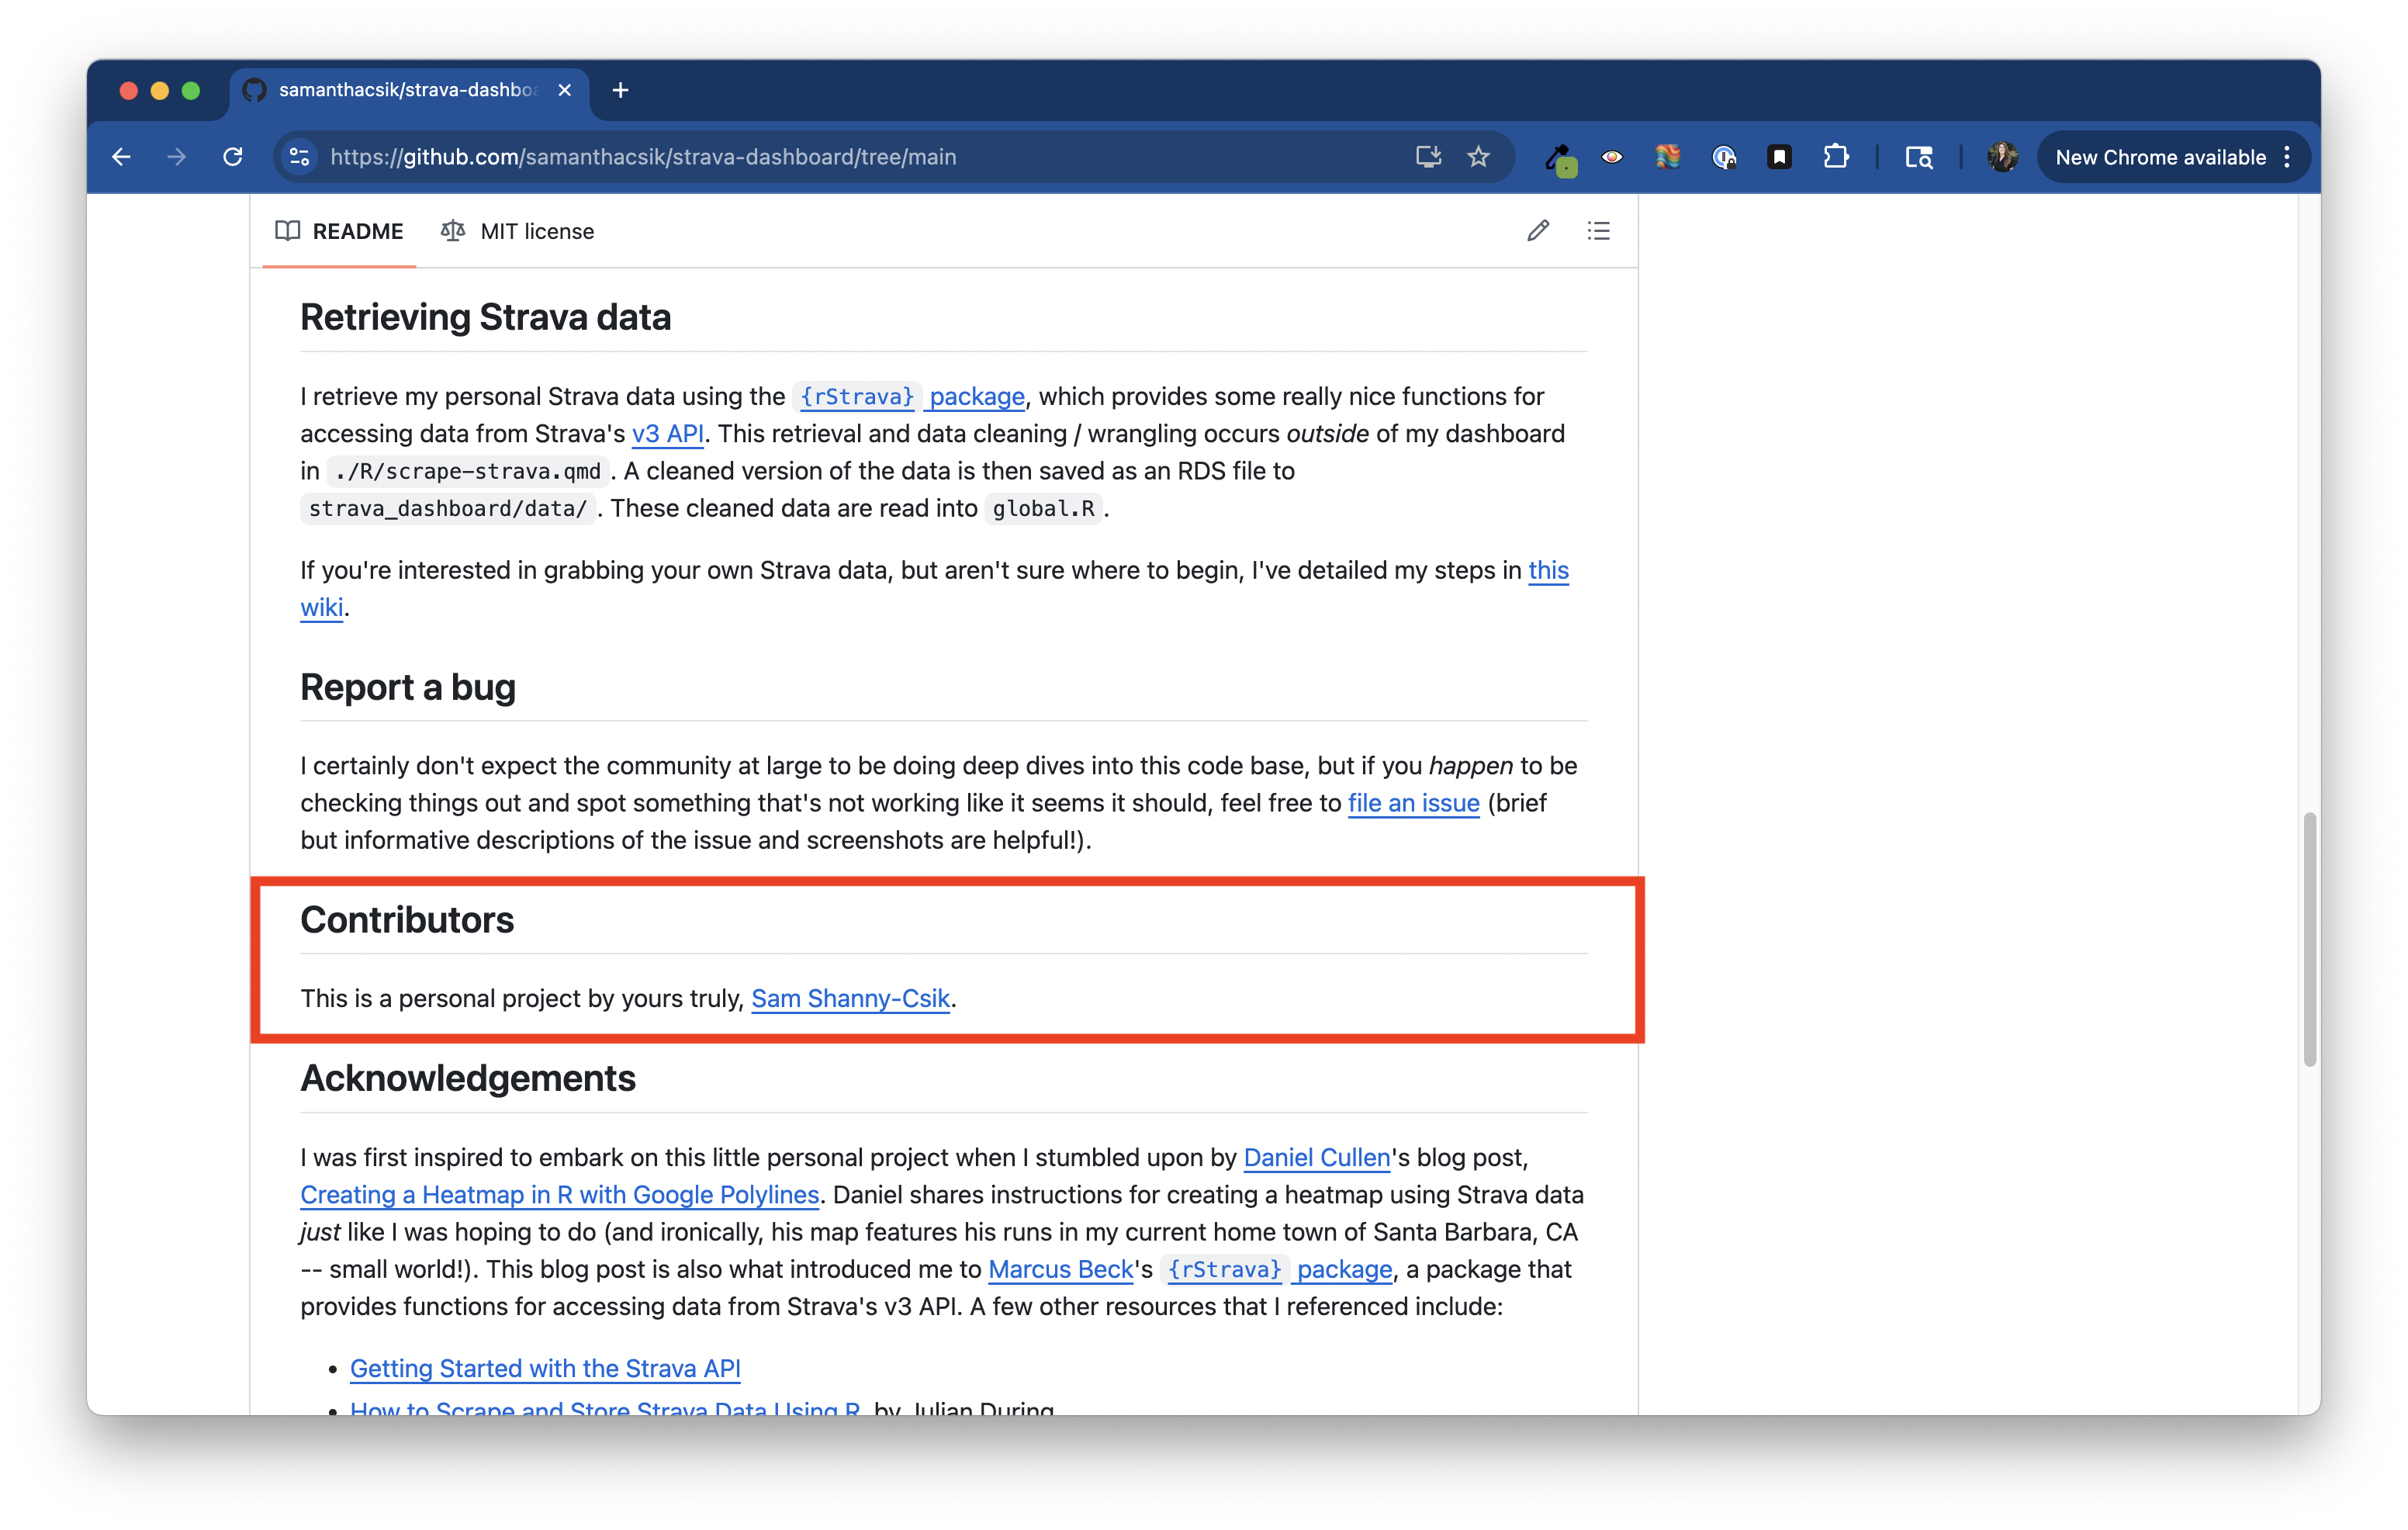Screen dimensions: 2408x1530
Task: Click the eye extension icon
Action: 1611,157
